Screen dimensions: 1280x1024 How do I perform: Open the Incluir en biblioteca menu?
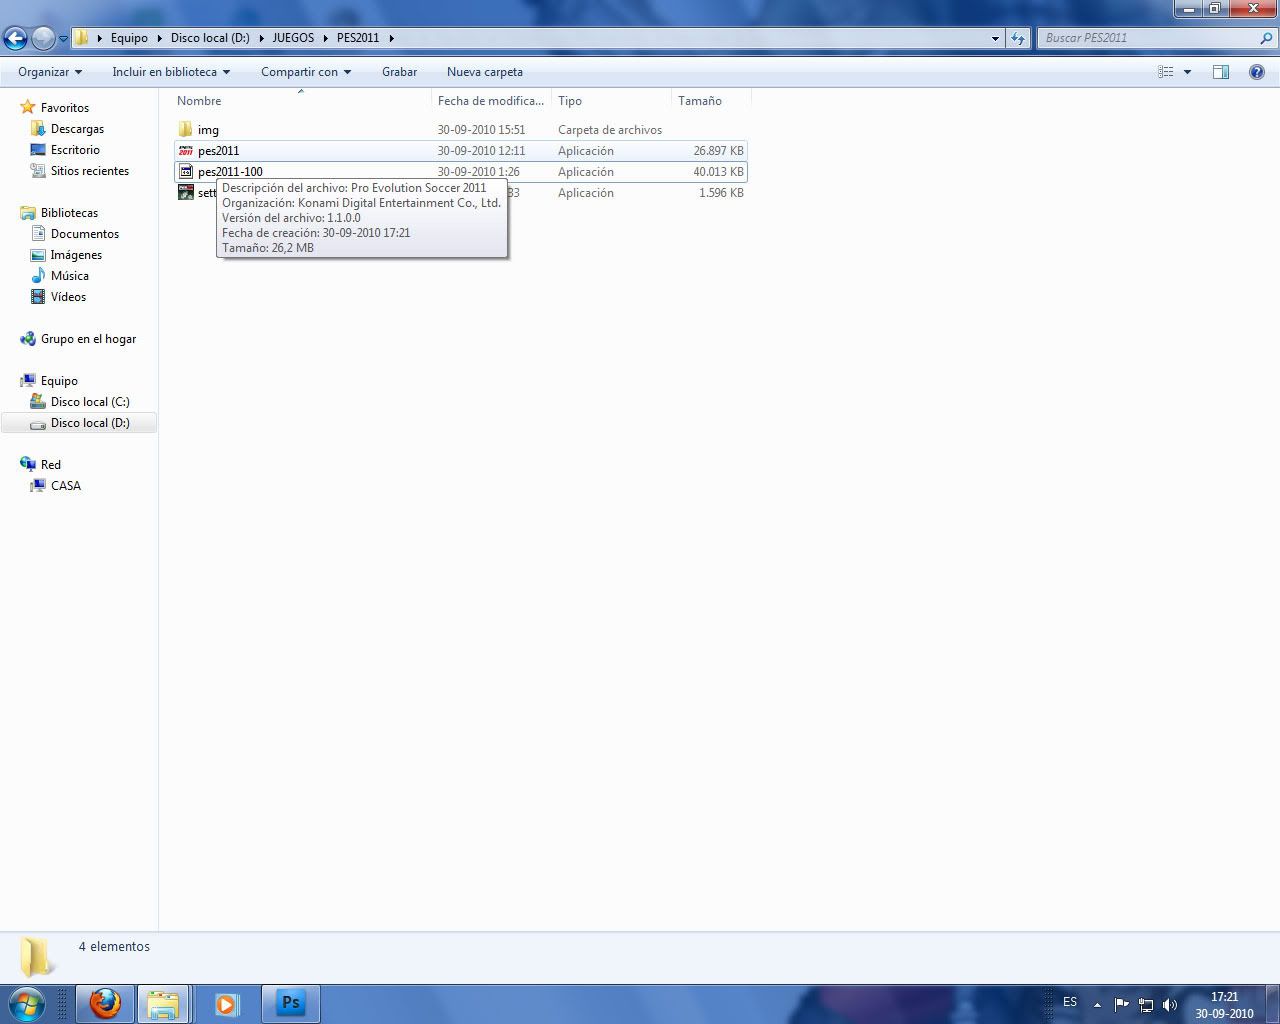pyautogui.click(x=171, y=72)
